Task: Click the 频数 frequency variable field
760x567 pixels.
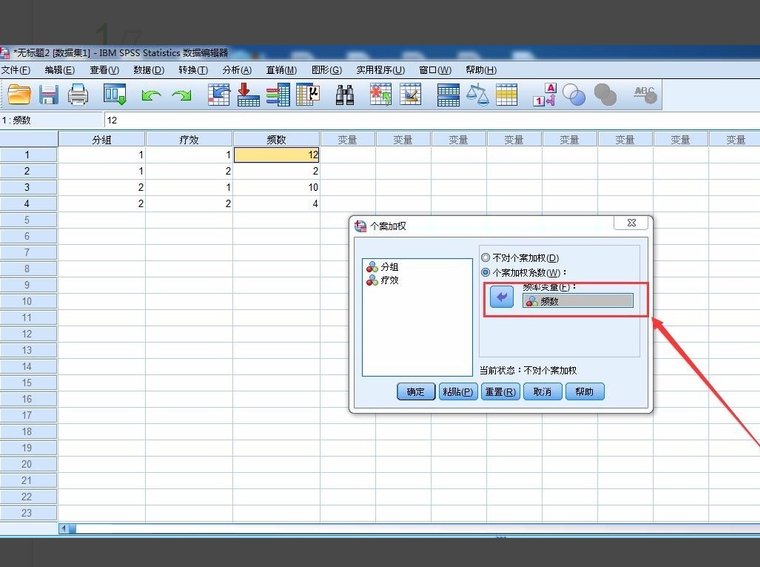Action: 578,301
